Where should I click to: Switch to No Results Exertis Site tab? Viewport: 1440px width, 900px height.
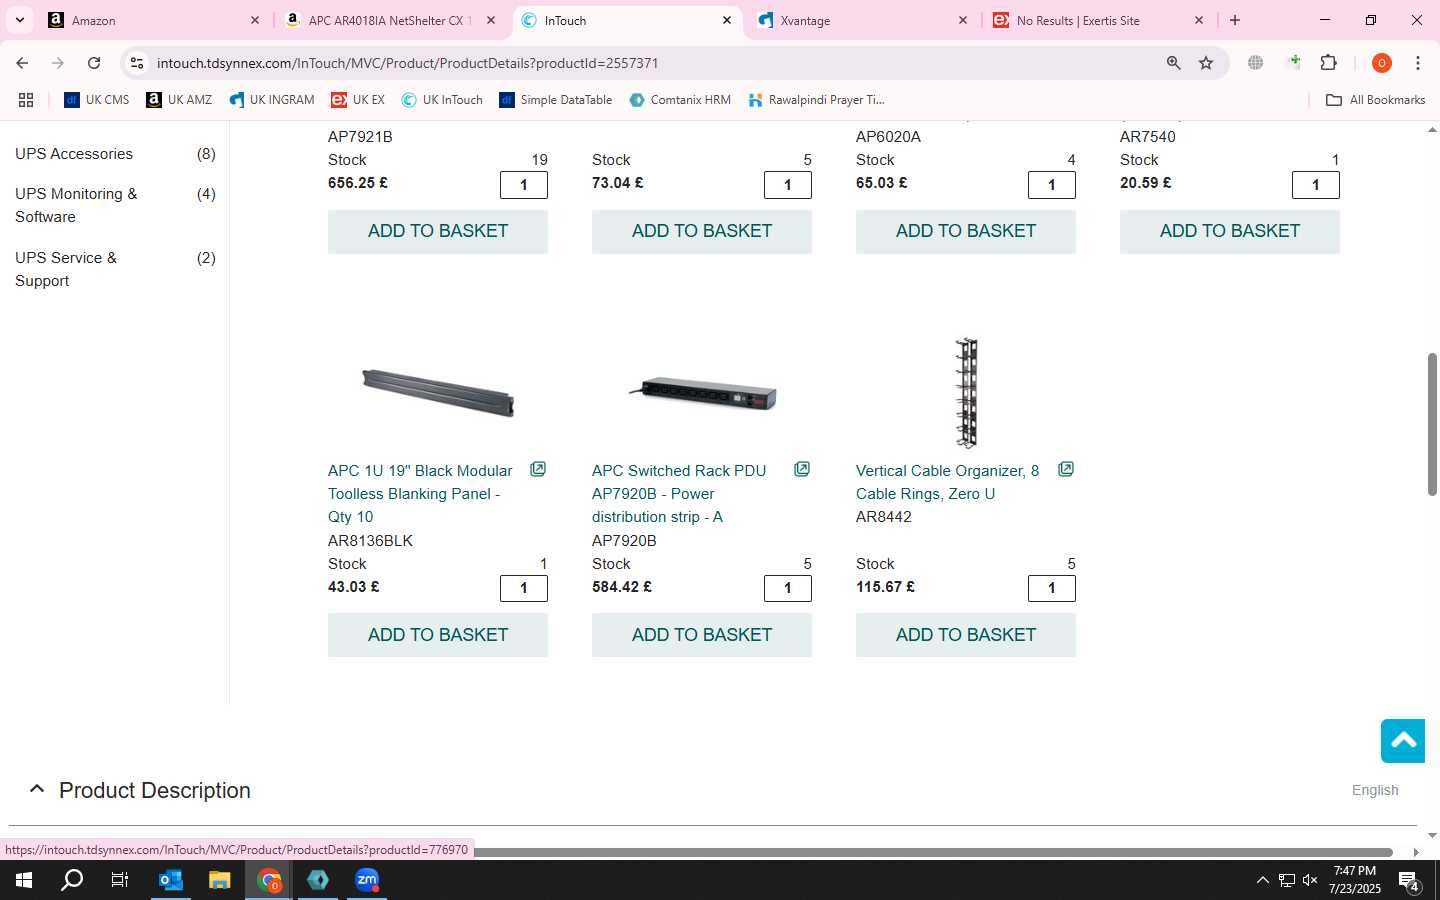[1098, 20]
